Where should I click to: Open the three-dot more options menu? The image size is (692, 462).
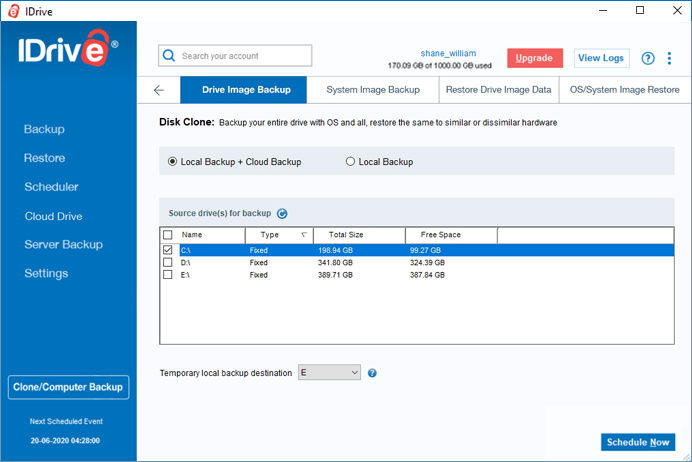pos(669,58)
